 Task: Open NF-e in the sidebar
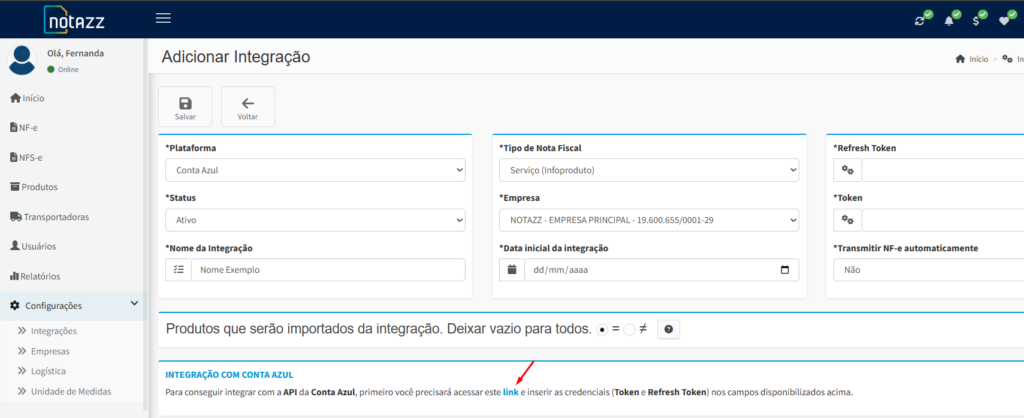[x=28, y=127]
